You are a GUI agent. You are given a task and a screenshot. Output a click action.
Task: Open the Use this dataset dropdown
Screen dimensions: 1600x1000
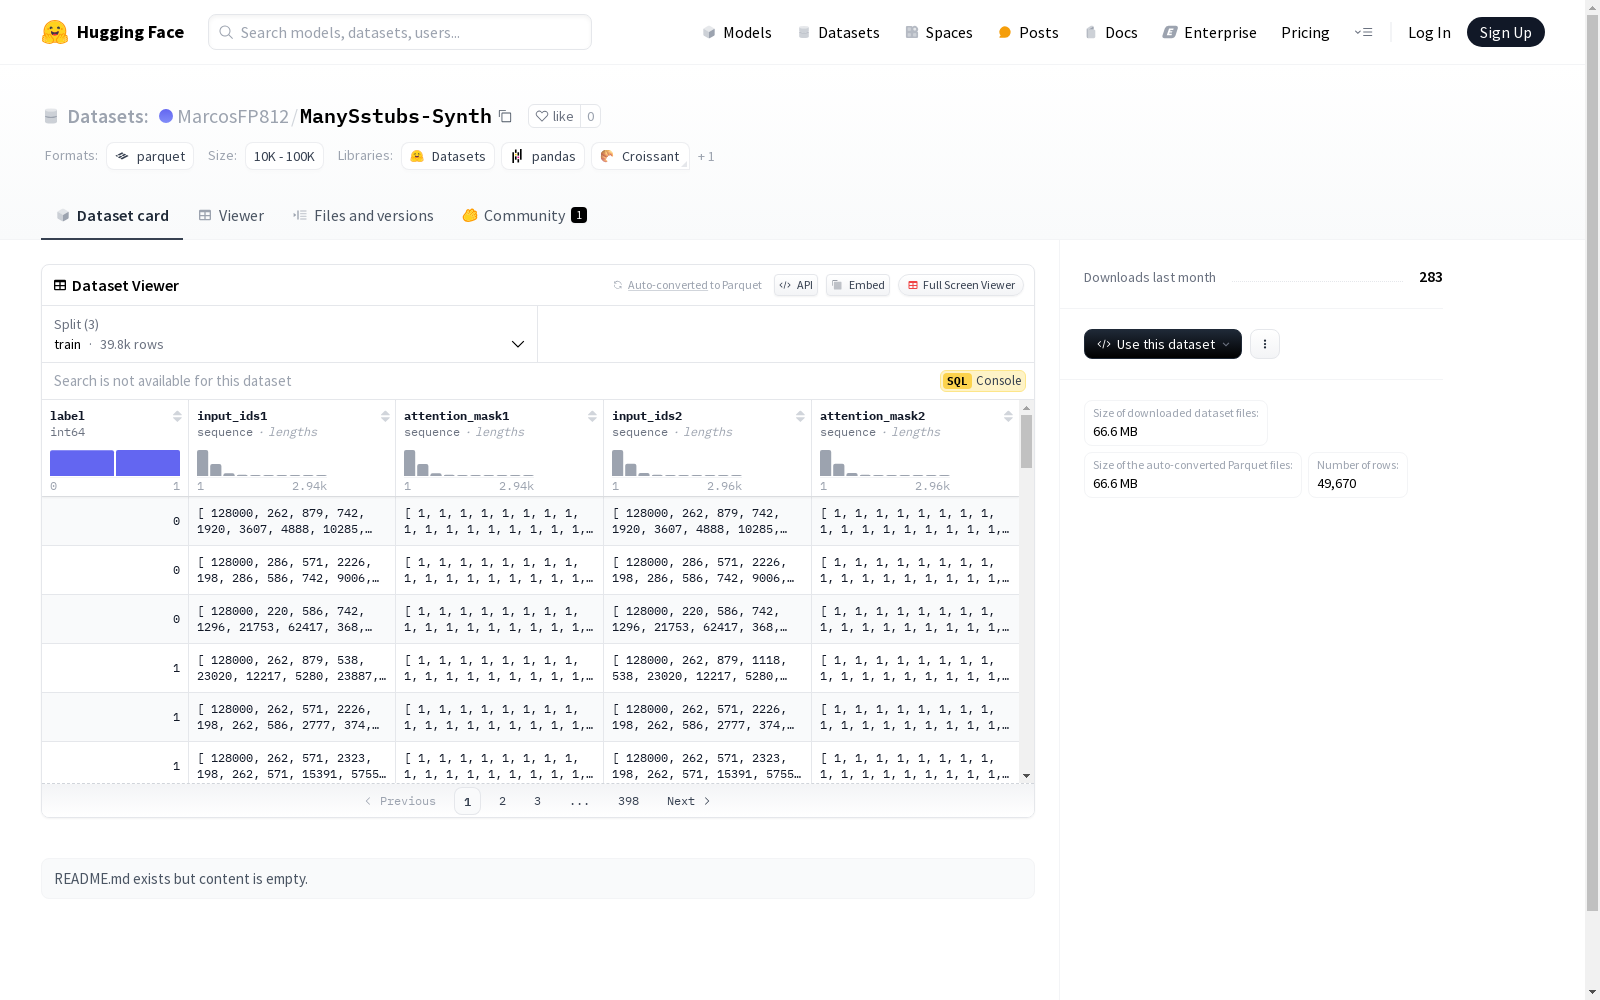point(1163,344)
